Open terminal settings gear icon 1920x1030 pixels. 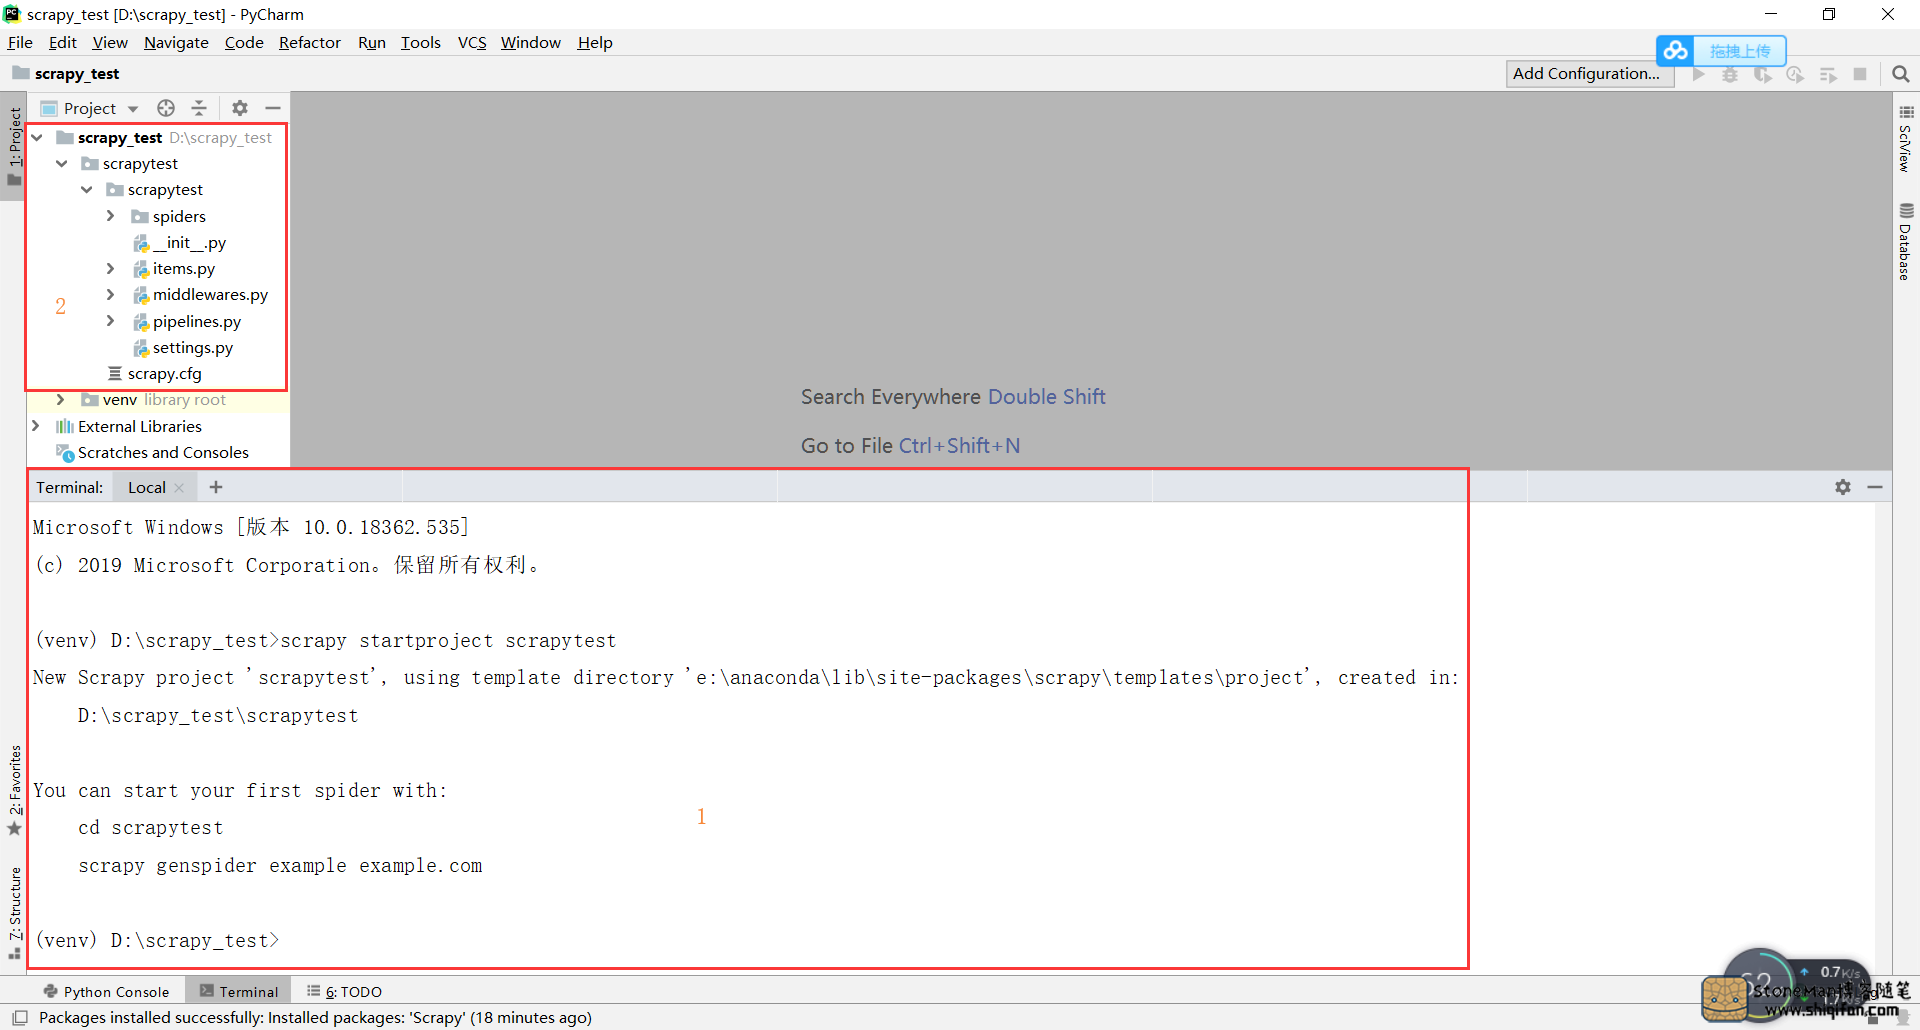coord(1843,487)
